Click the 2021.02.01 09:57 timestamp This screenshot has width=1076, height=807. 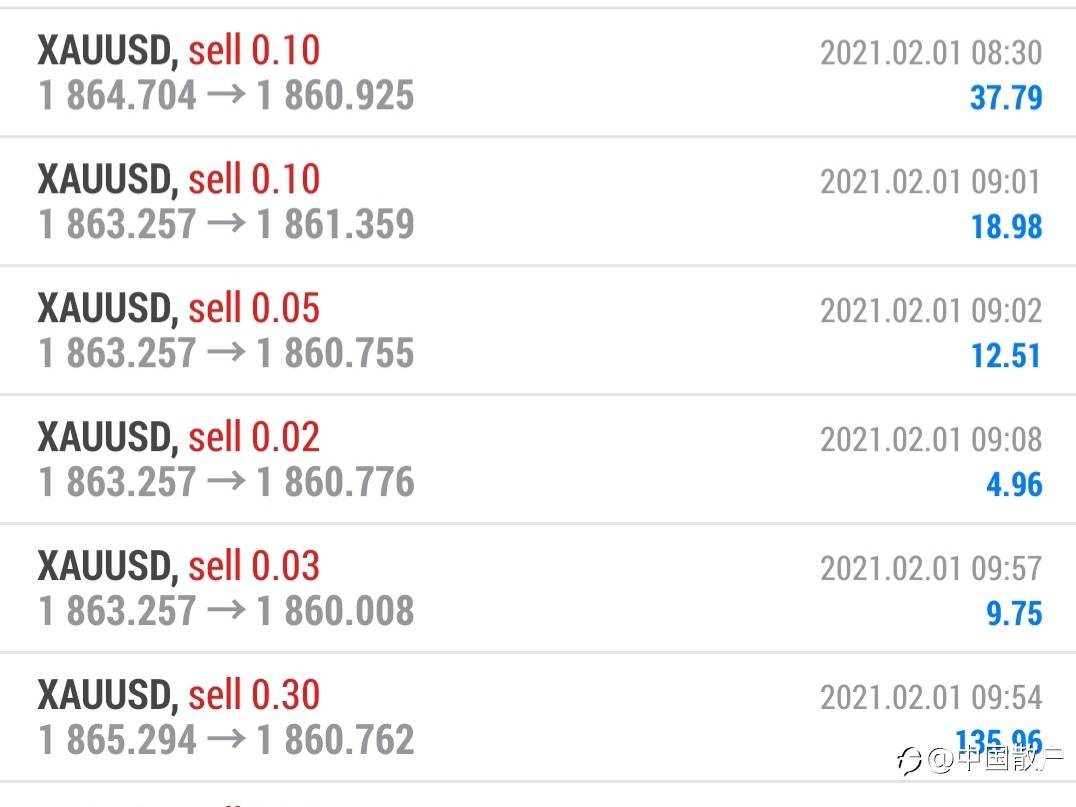(931, 569)
